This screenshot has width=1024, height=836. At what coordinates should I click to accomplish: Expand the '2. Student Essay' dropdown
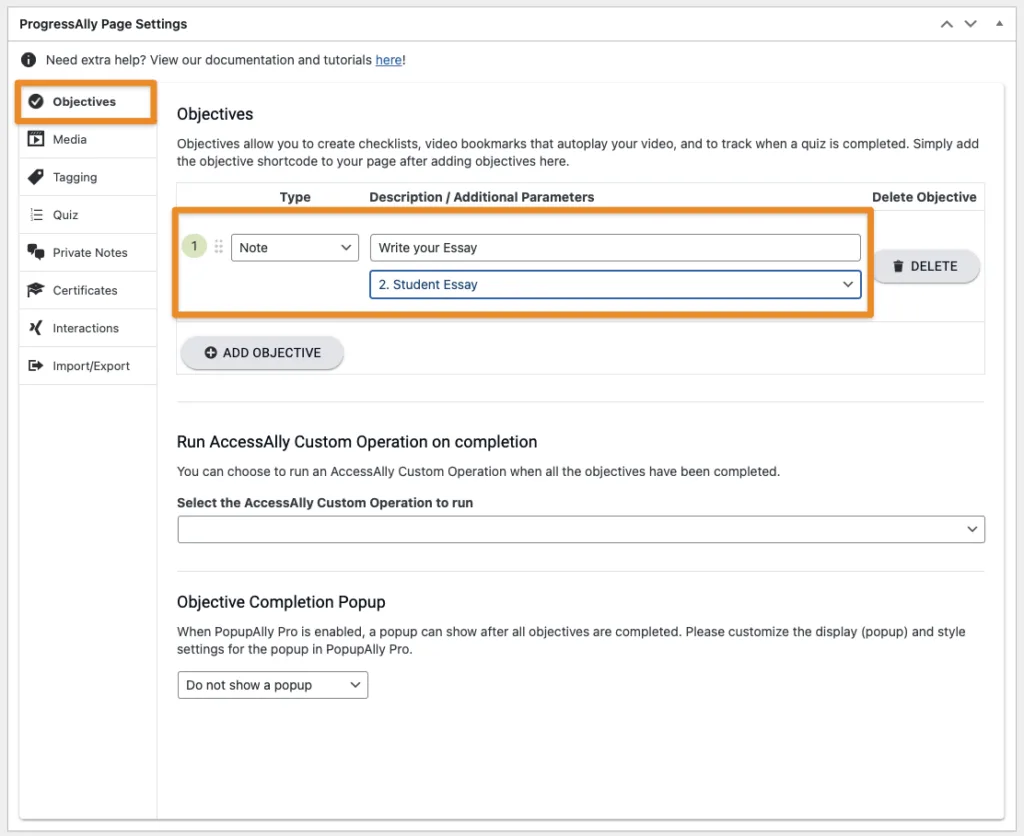click(615, 285)
